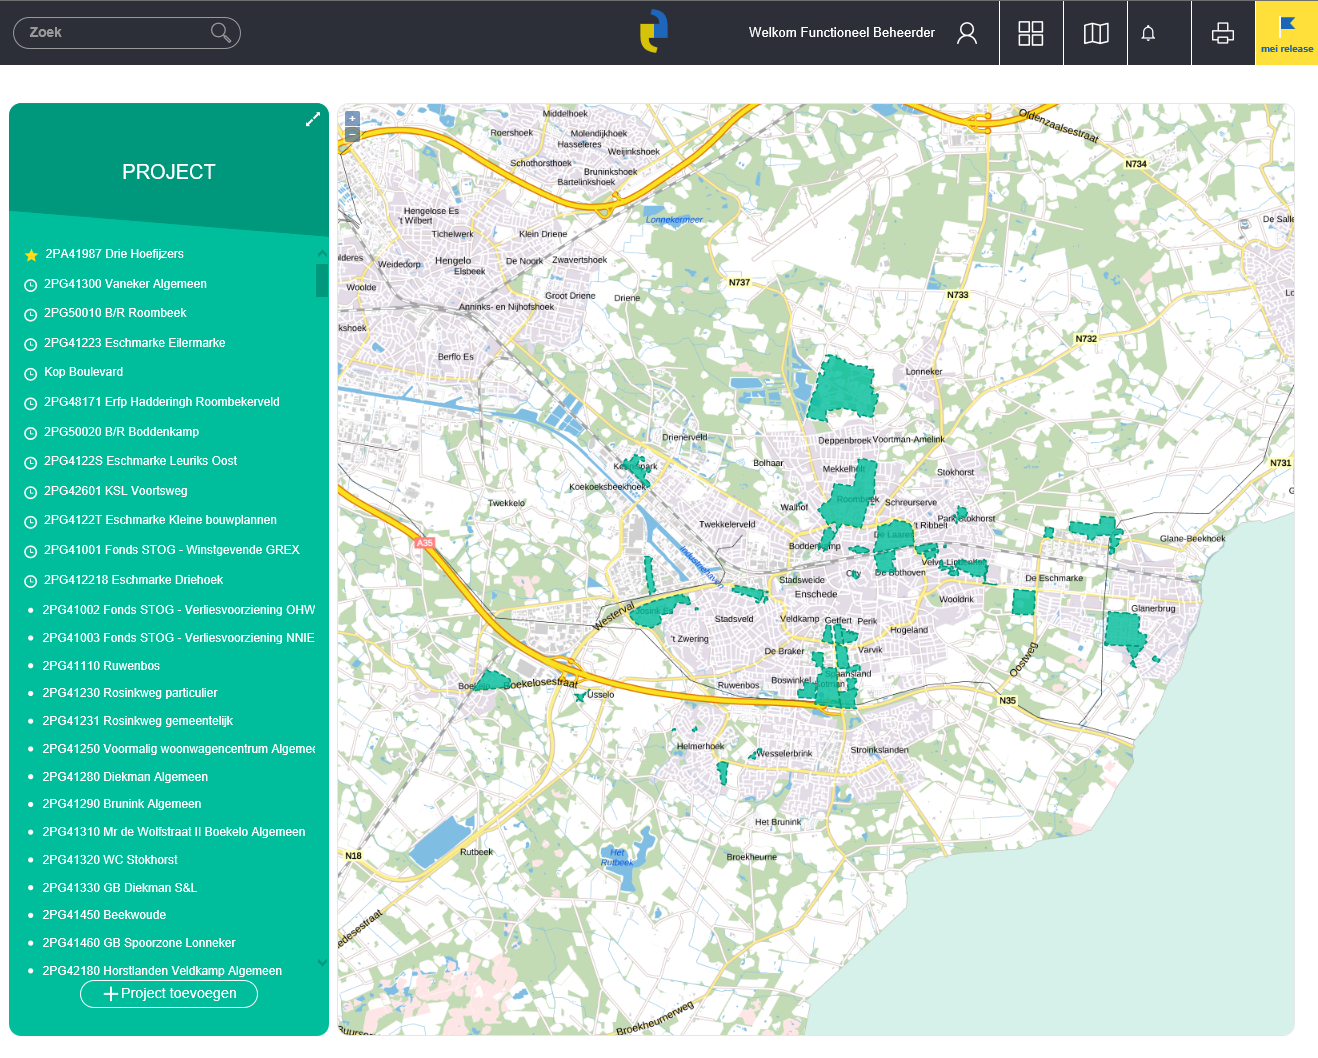Click the printer icon

(1223, 33)
